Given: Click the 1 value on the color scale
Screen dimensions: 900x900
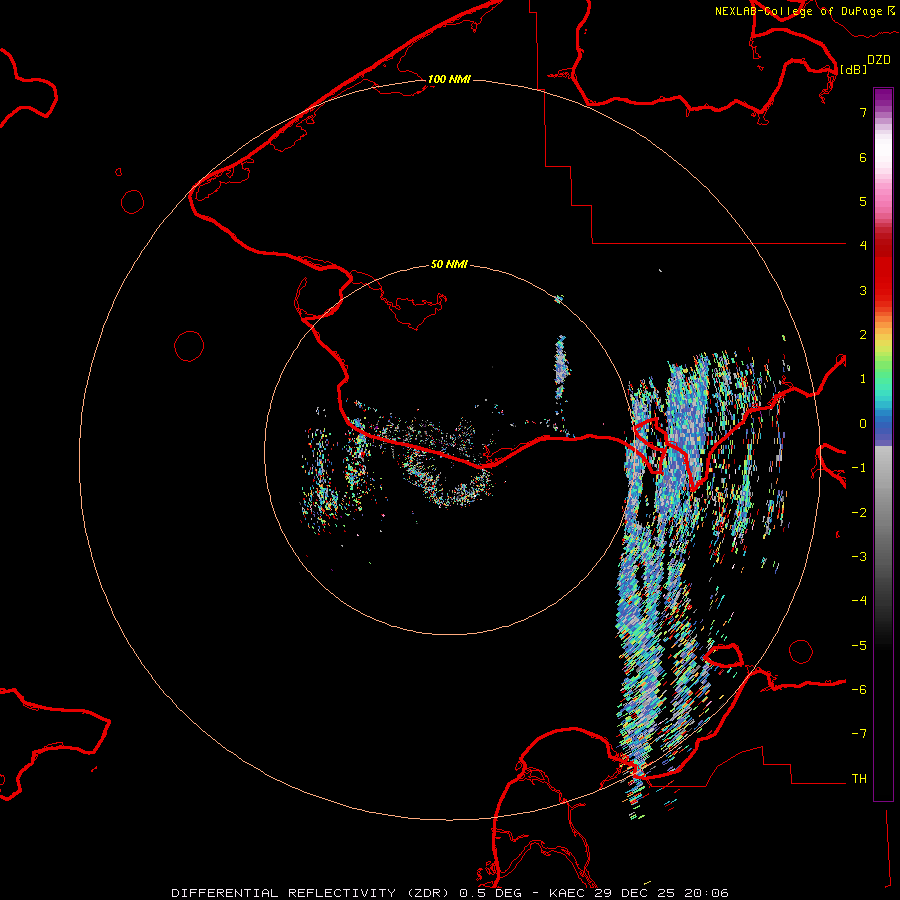Looking at the screenshot, I should point(863,379).
